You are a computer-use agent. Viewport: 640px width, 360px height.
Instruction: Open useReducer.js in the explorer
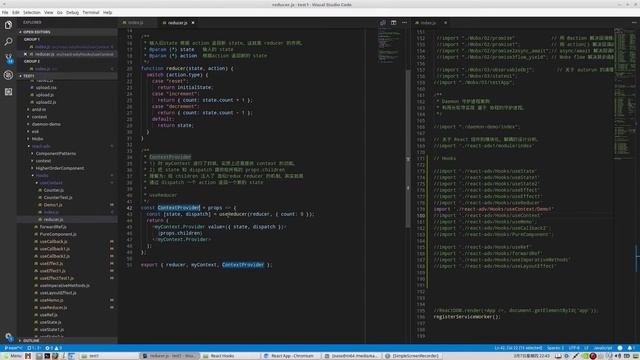pyautogui.click(x=53, y=307)
